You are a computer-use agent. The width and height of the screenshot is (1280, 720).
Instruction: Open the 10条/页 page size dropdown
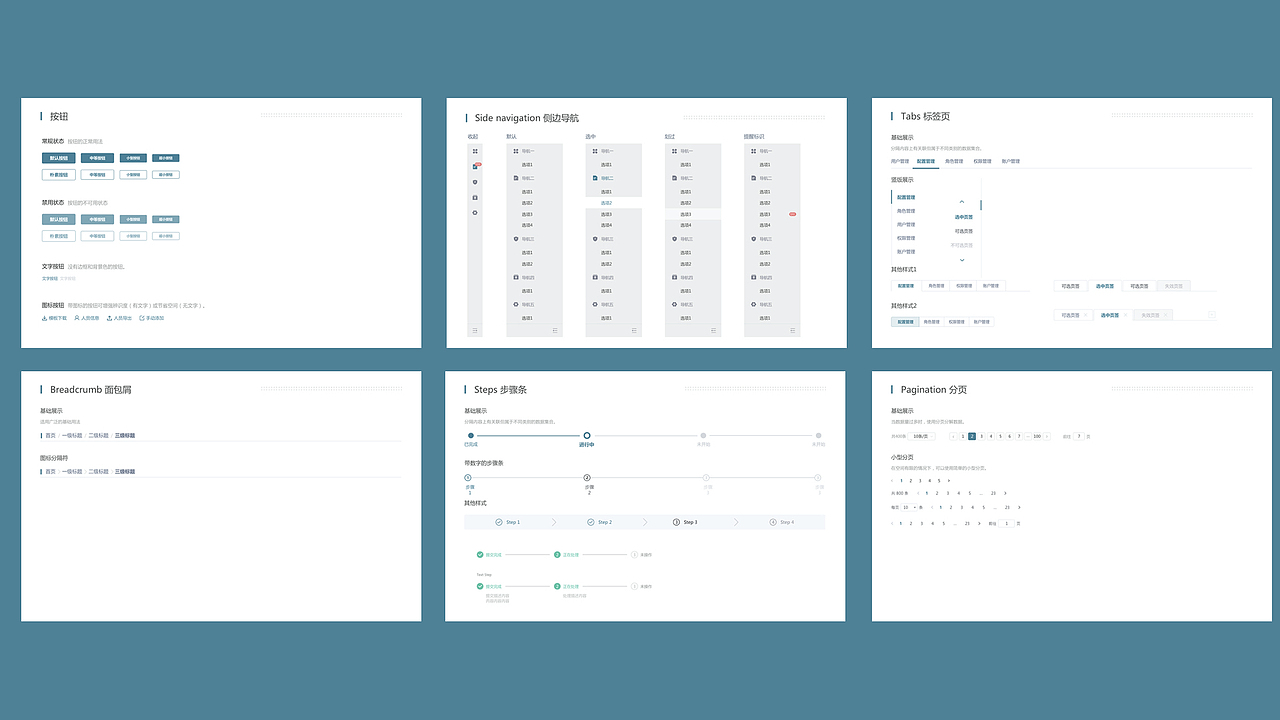(x=922, y=436)
